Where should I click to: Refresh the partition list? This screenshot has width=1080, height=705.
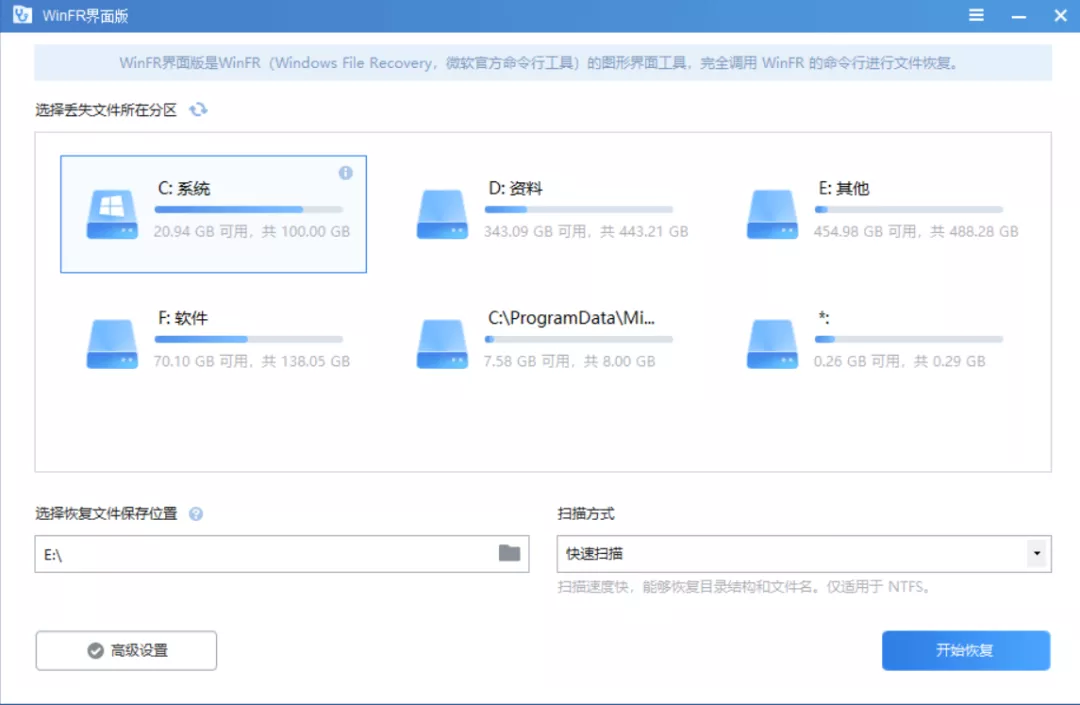pyautogui.click(x=198, y=109)
